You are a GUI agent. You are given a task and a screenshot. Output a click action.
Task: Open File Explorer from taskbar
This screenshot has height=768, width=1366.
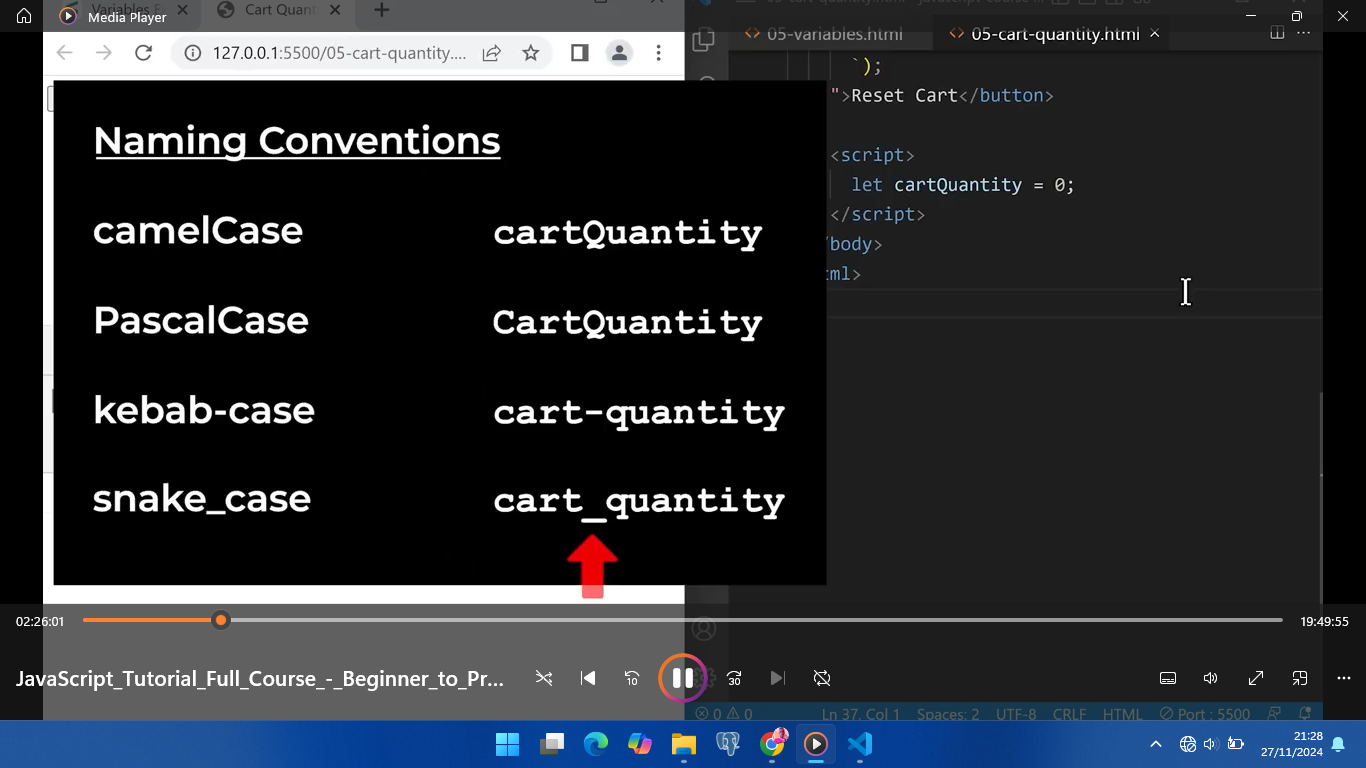point(684,744)
